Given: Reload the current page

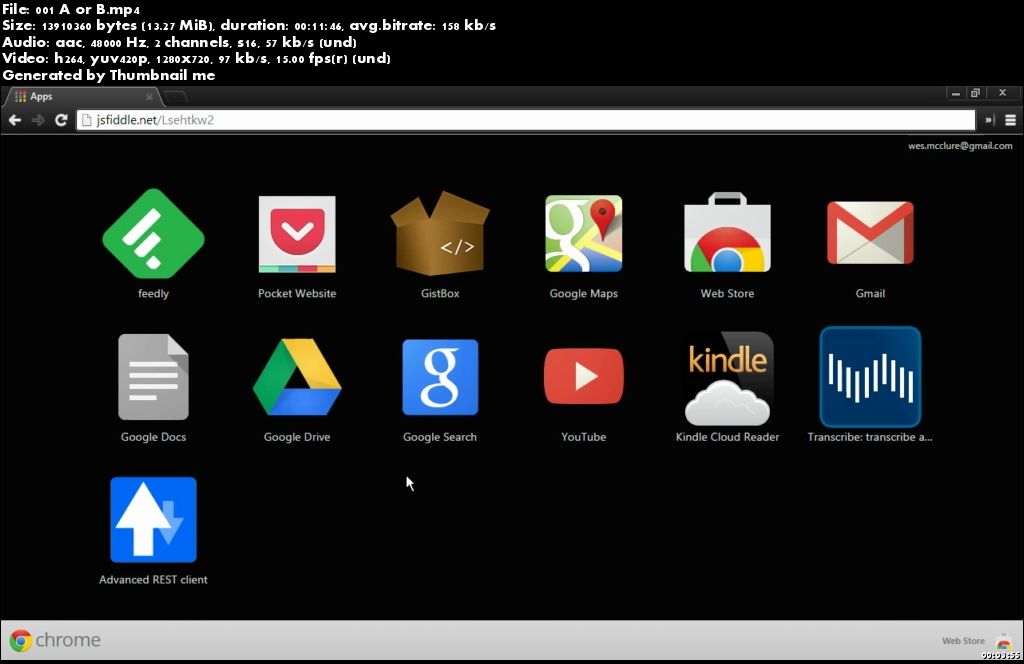Looking at the screenshot, I should coord(61,120).
